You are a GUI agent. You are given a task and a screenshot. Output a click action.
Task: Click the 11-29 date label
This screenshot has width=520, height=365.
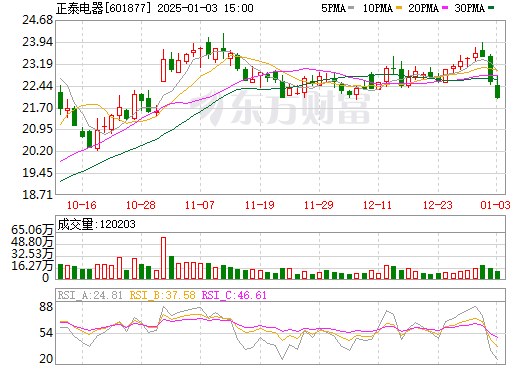[x=319, y=205]
